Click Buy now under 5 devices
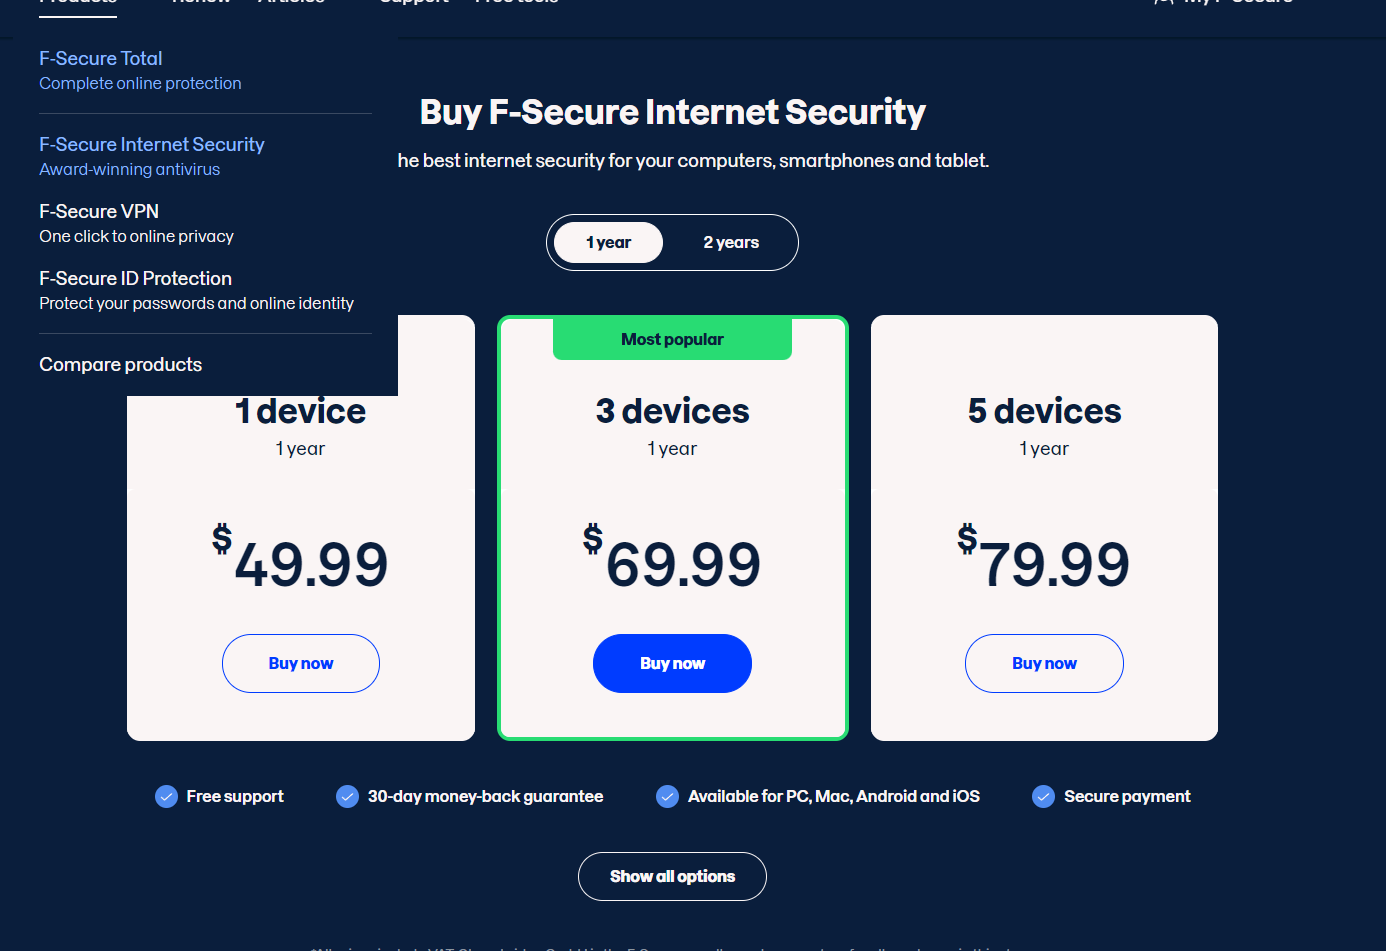The height and width of the screenshot is (951, 1386). [x=1044, y=663]
